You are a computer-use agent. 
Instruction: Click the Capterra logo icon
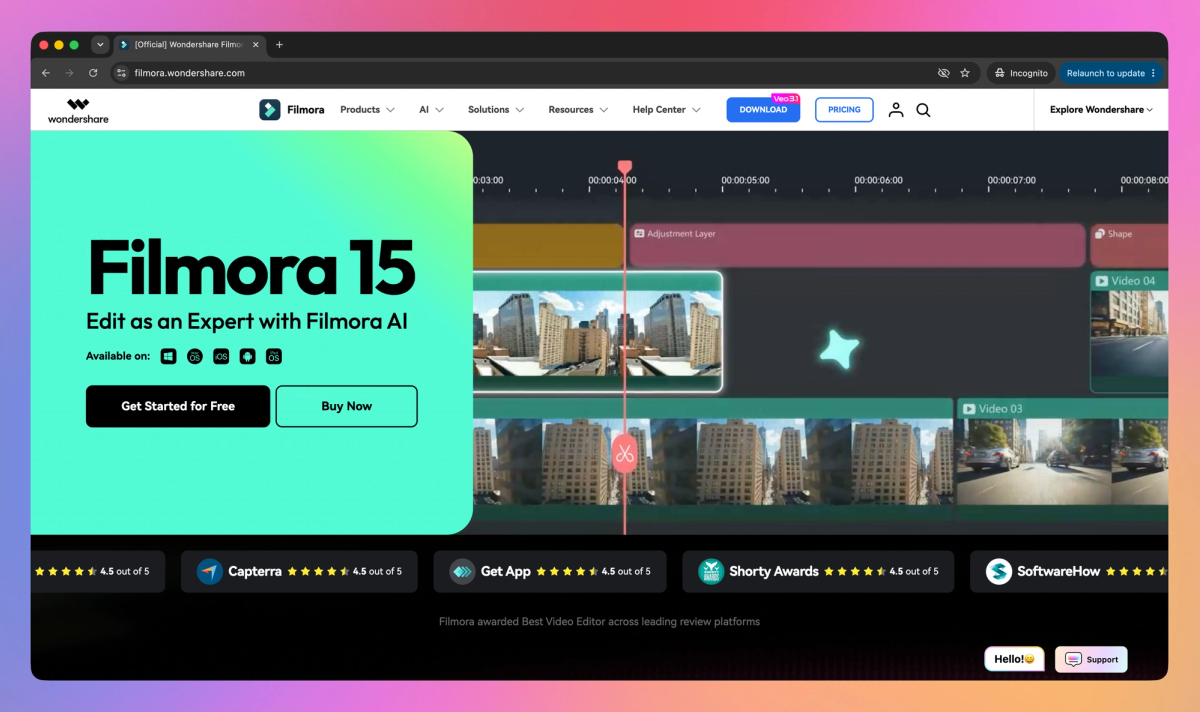[209, 571]
